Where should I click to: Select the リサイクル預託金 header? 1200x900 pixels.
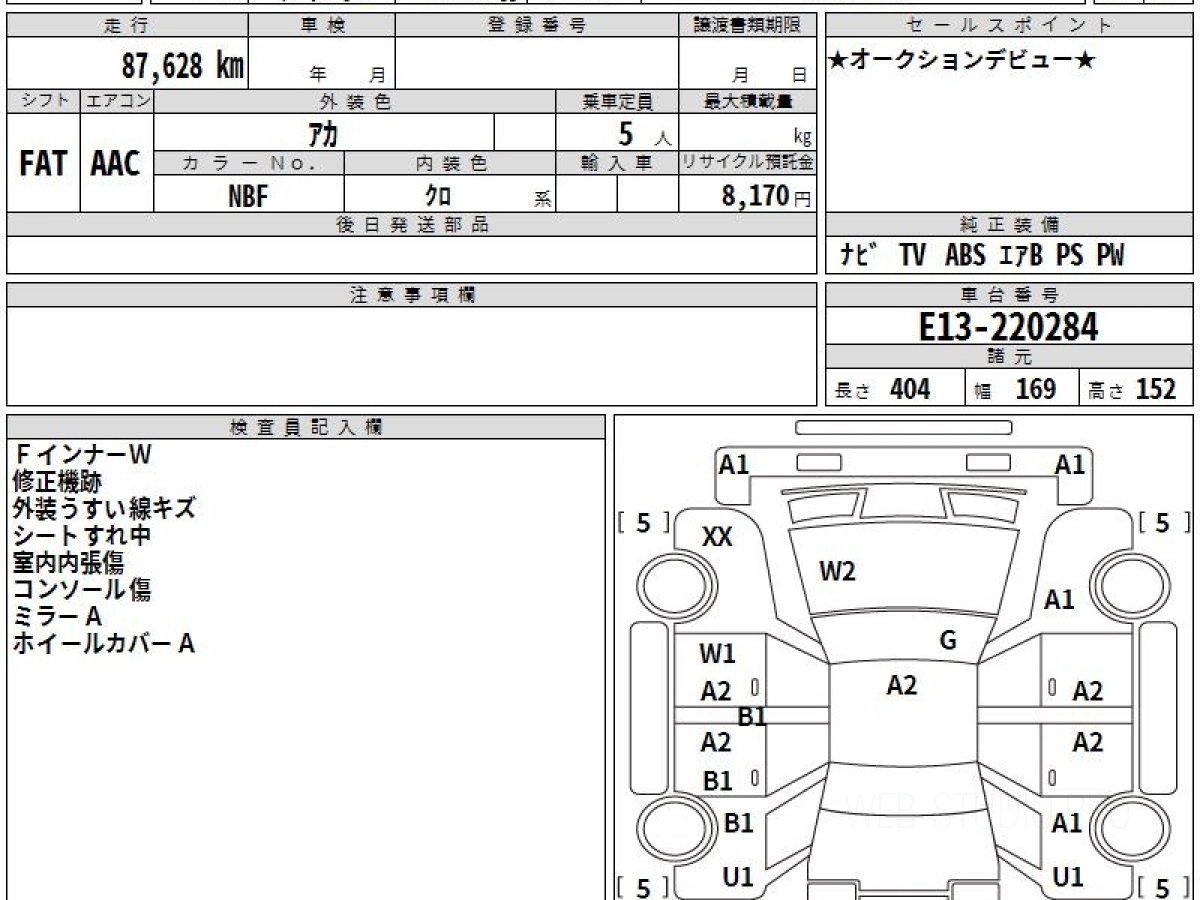747,163
